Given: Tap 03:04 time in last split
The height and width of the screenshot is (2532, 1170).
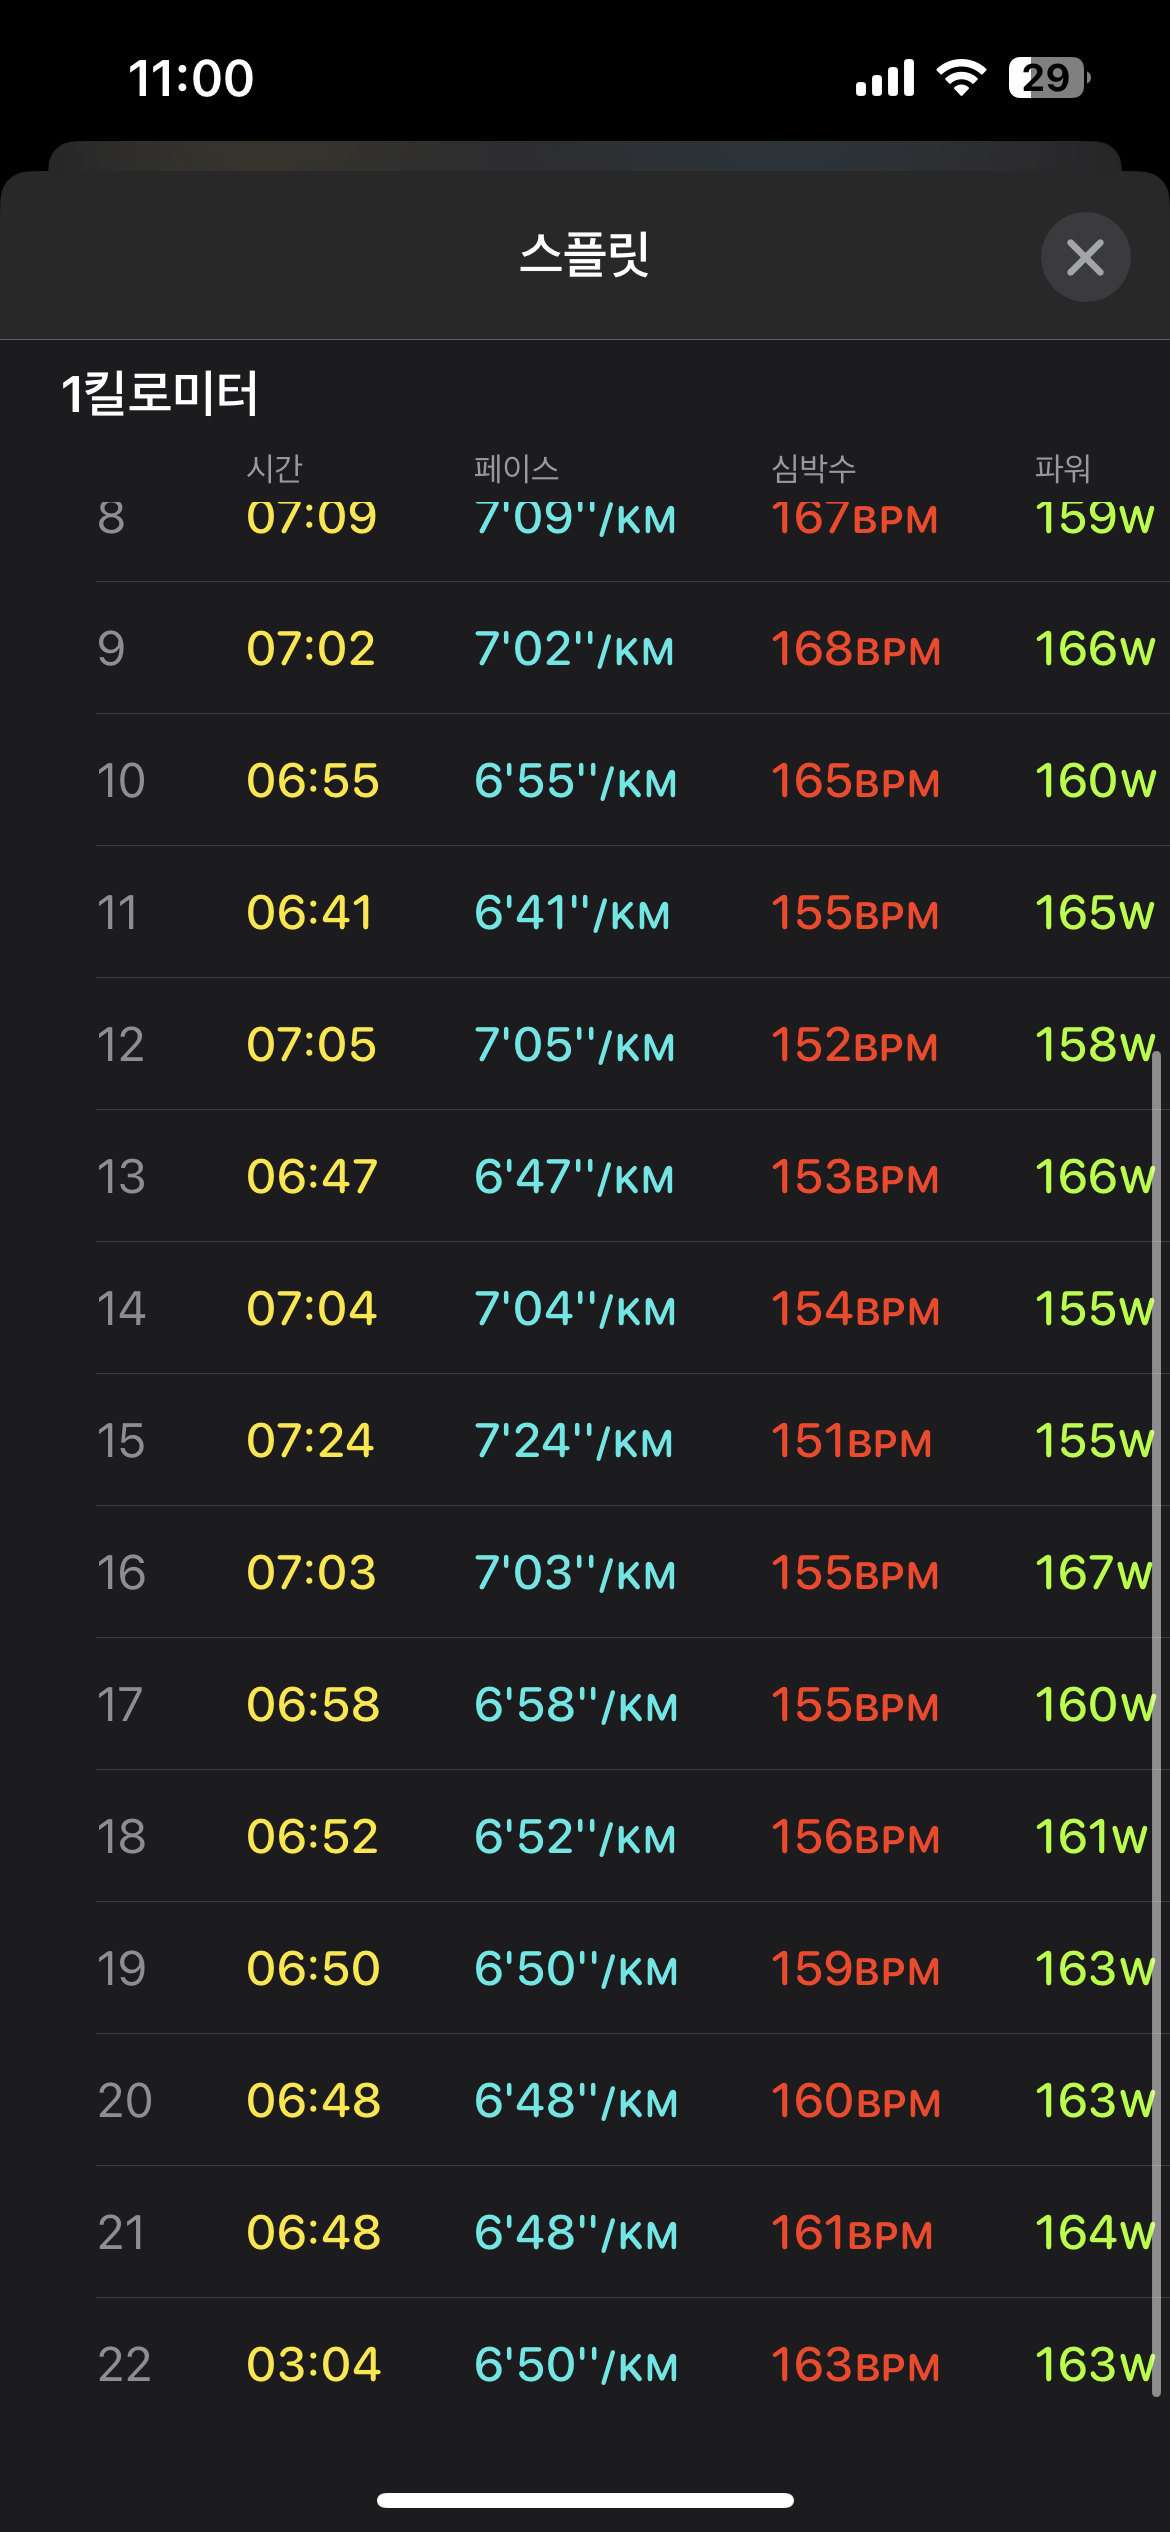Looking at the screenshot, I should (313, 2365).
